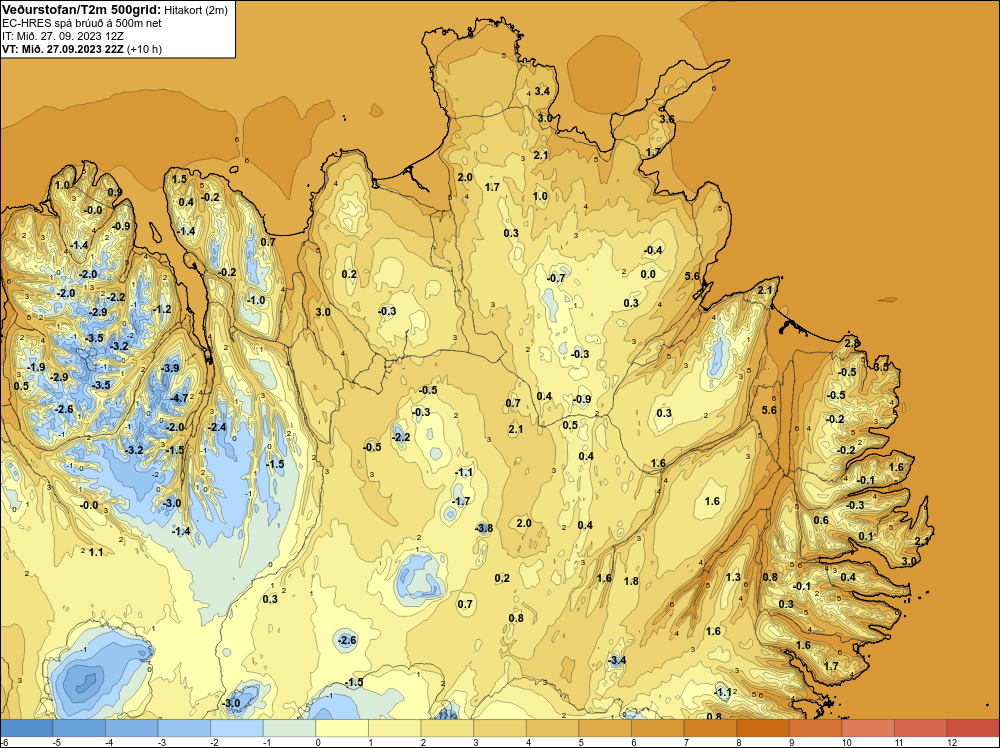1000x748 pixels.
Task: Click the '-0.4' temperature label
Action: click(653, 250)
